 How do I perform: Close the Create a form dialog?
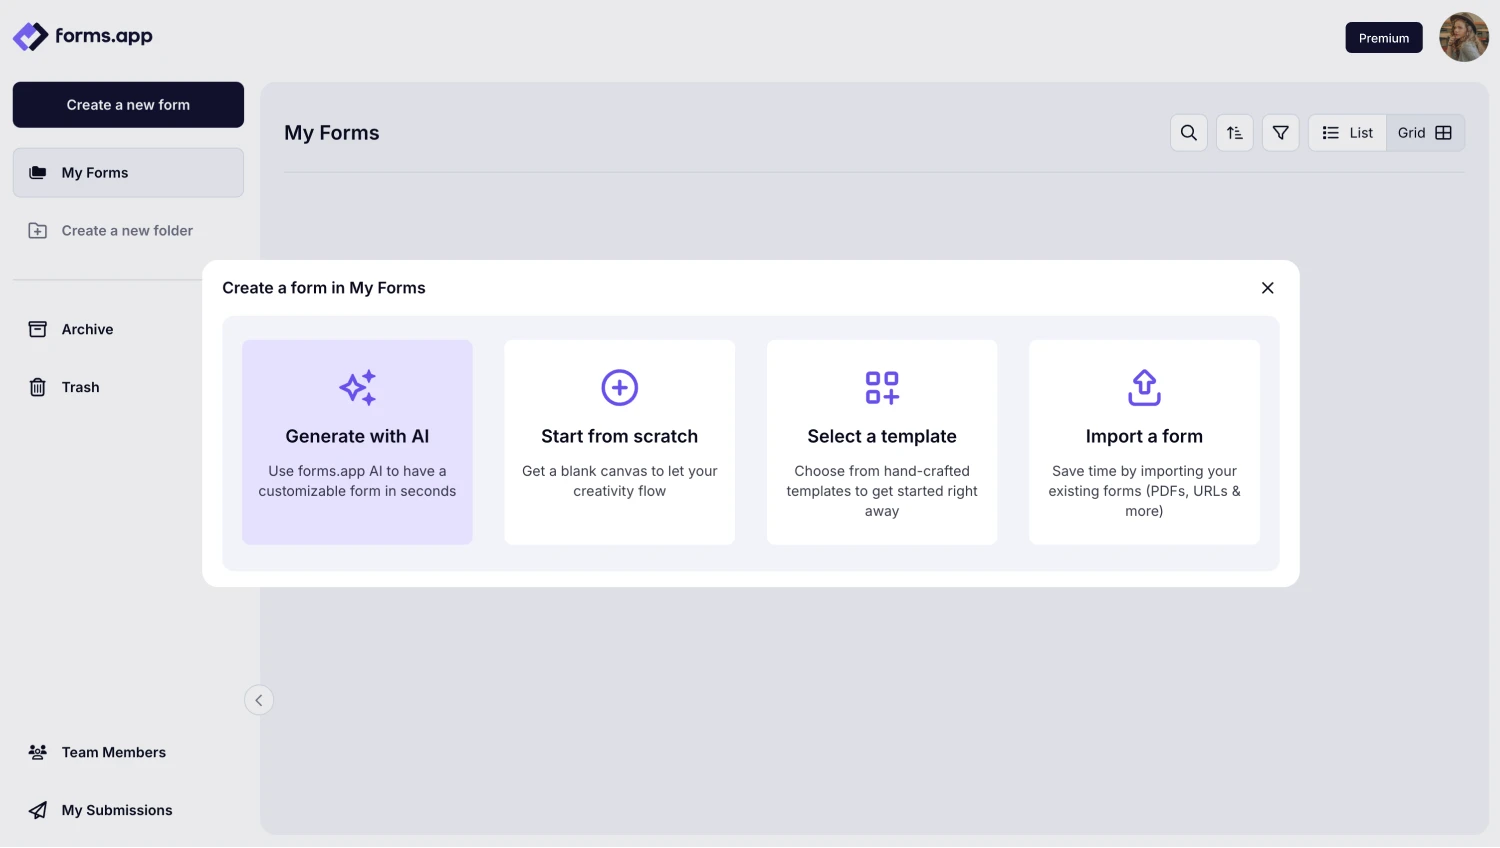[1267, 288]
